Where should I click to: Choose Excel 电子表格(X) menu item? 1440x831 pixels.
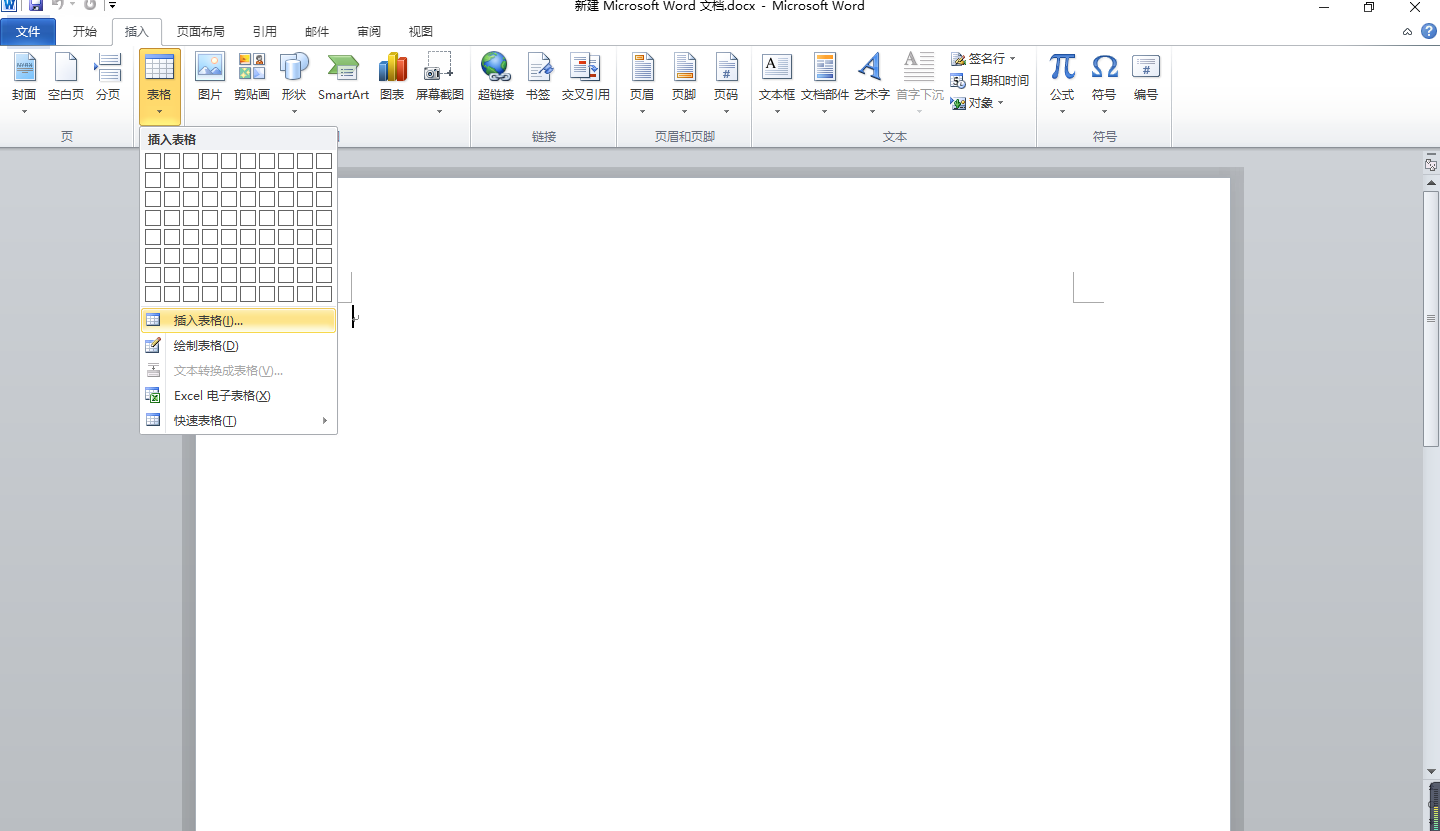point(238,395)
